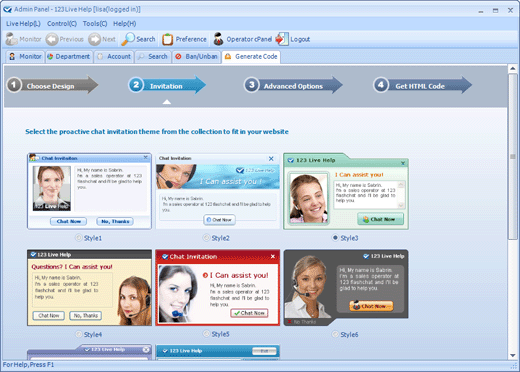Click the Generate Code tab's icon
Screen dimensions: 520x372
228,56
